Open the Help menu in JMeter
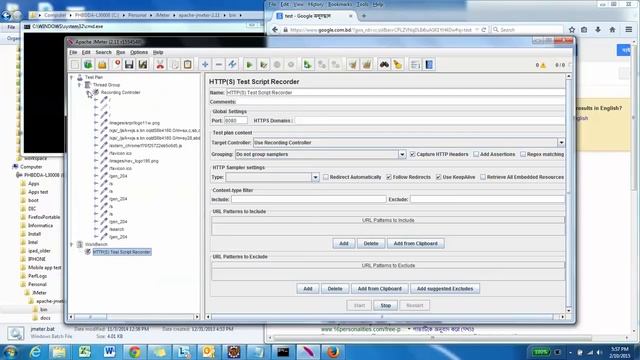The width and height of the screenshot is (640, 360). coord(158,53)
